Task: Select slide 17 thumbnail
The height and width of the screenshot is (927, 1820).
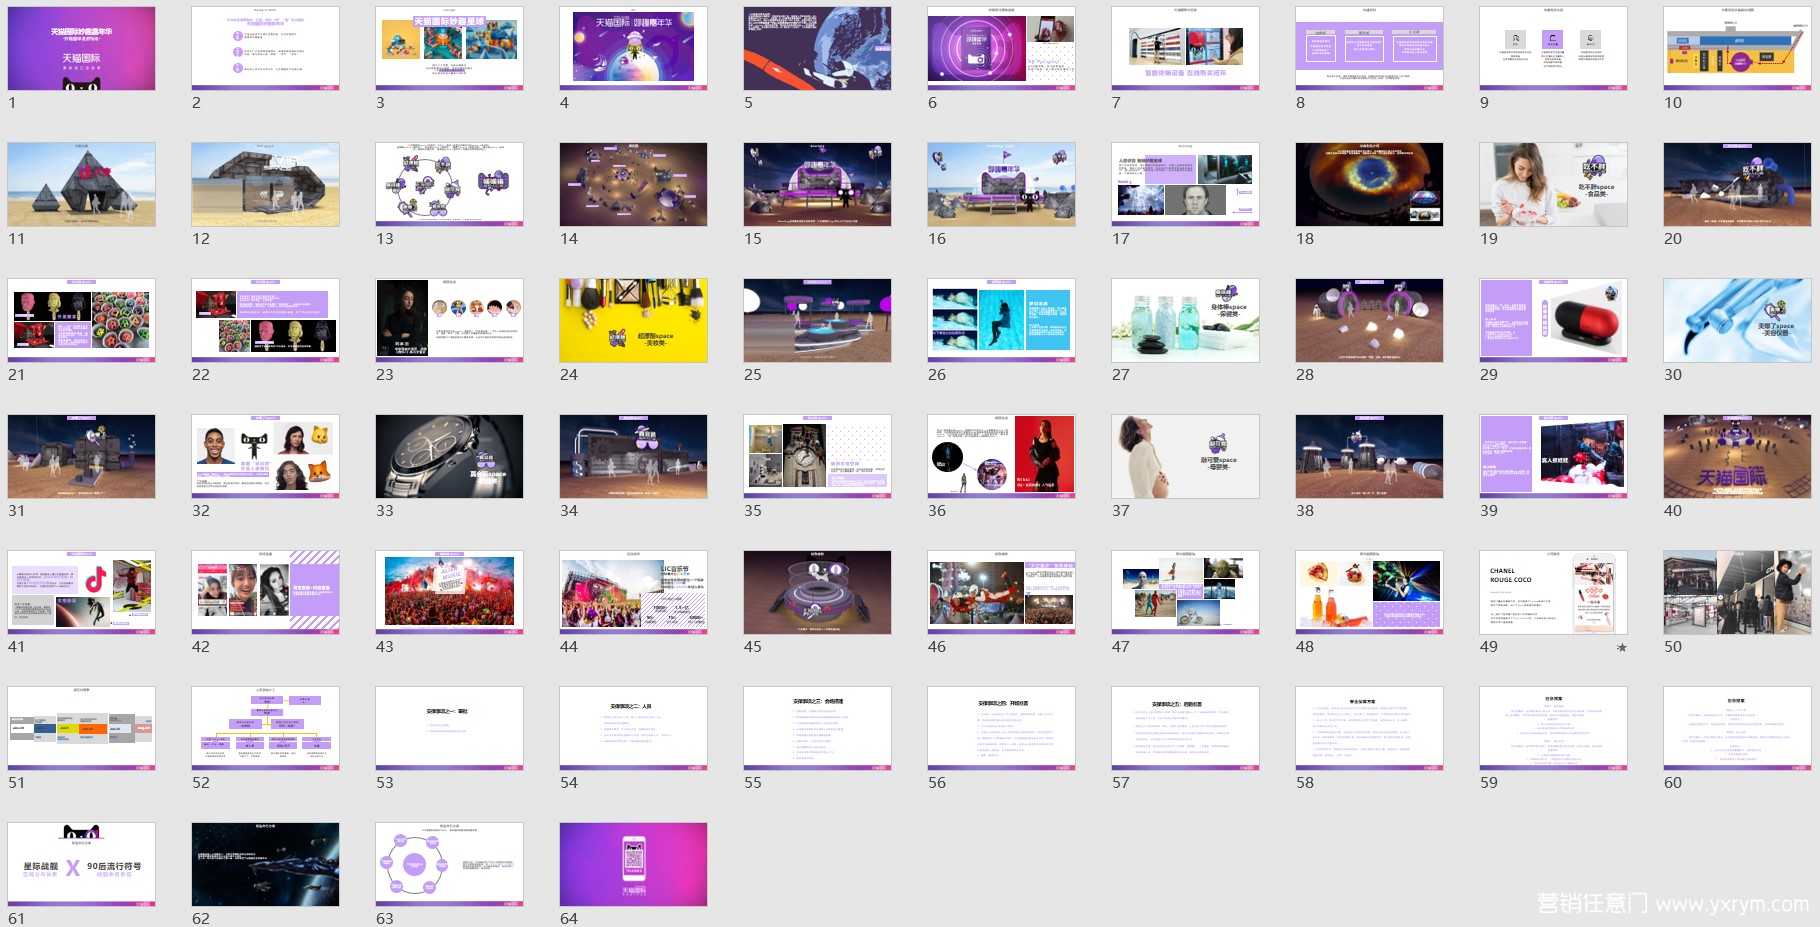Action: pyautogui.click(x=1185, y=184)
